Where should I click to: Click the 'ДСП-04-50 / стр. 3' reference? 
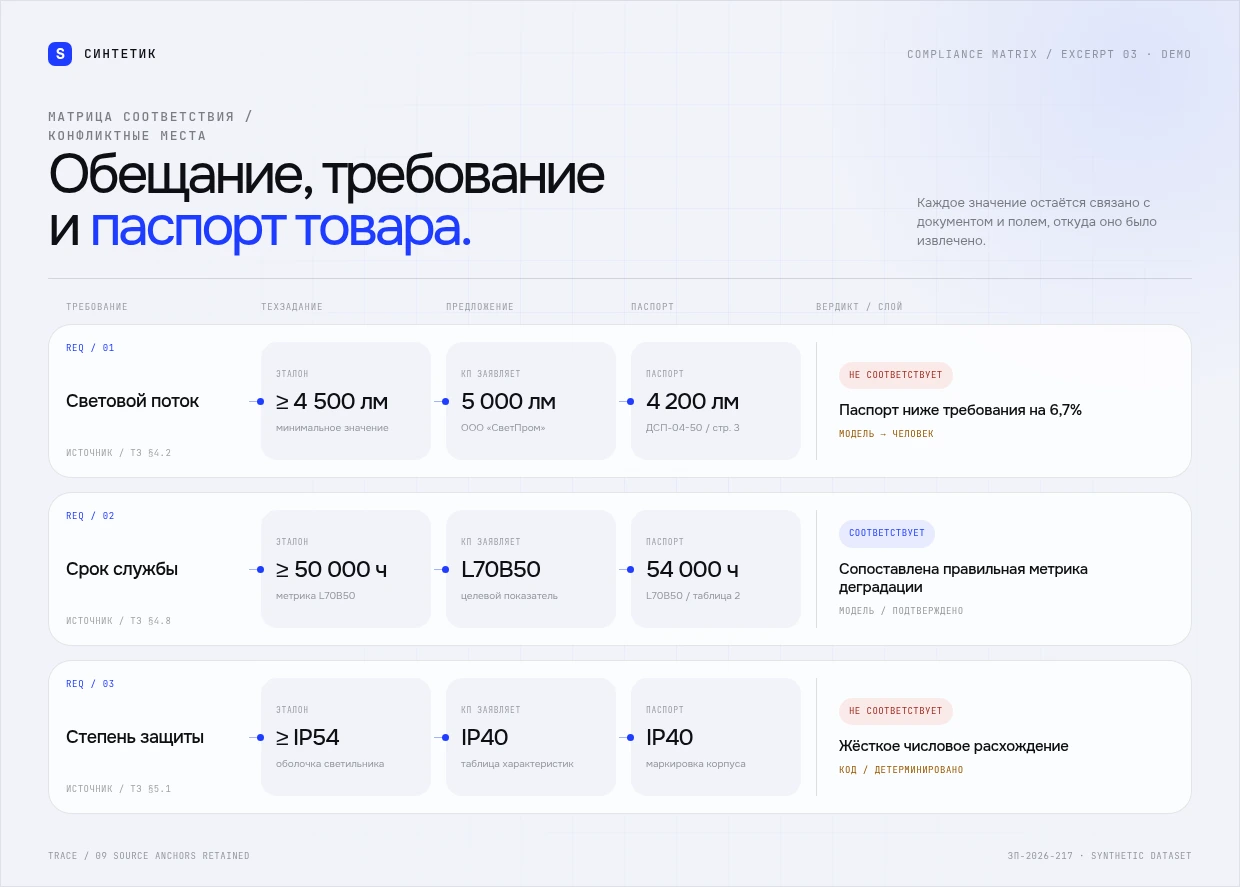693,428
